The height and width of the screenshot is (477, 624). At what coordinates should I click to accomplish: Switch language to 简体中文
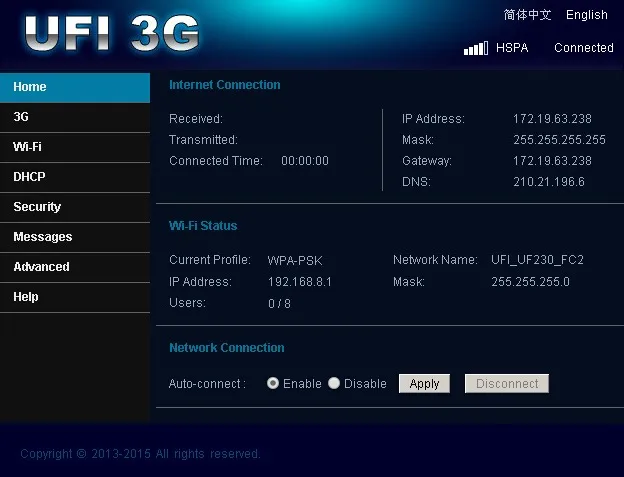tap(527, 15)
